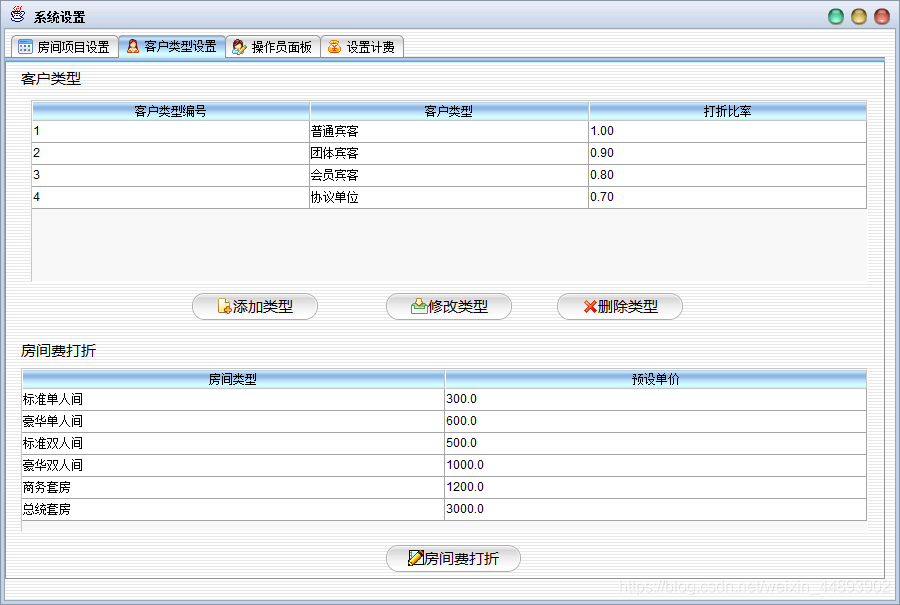900x605 pixels.
Task: Open the 操作员面板 tab
Action: point(273,46)
